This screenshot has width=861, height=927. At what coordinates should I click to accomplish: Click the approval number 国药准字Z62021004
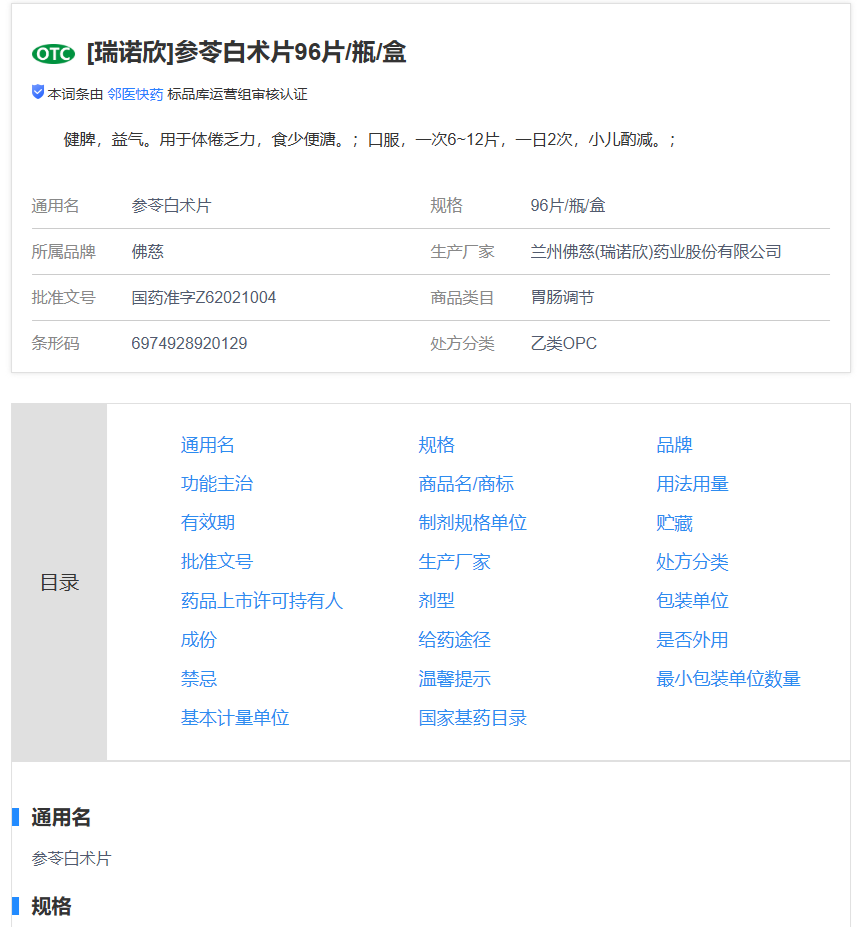click(203, 297)
